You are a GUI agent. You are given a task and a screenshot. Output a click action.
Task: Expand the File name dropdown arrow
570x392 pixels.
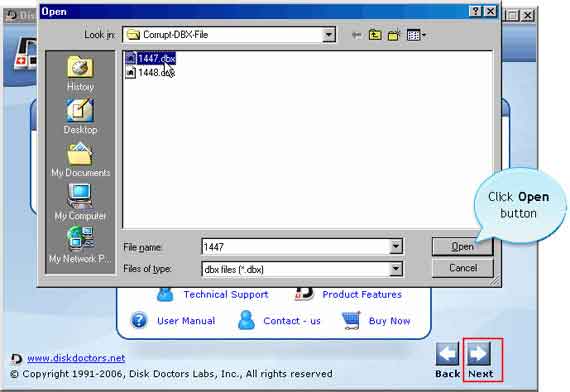point(396,247)
